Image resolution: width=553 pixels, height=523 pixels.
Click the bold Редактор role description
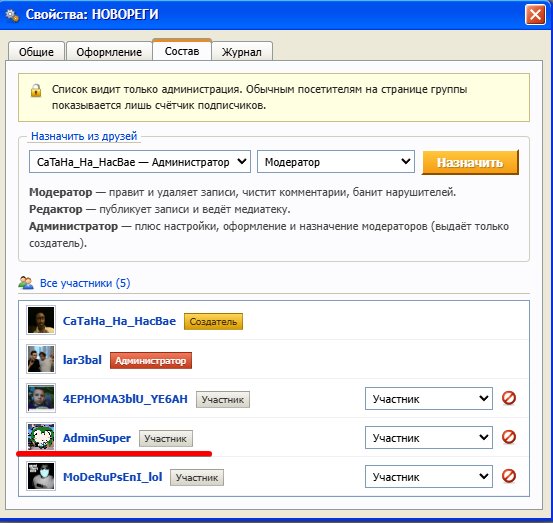click(56, 209)
